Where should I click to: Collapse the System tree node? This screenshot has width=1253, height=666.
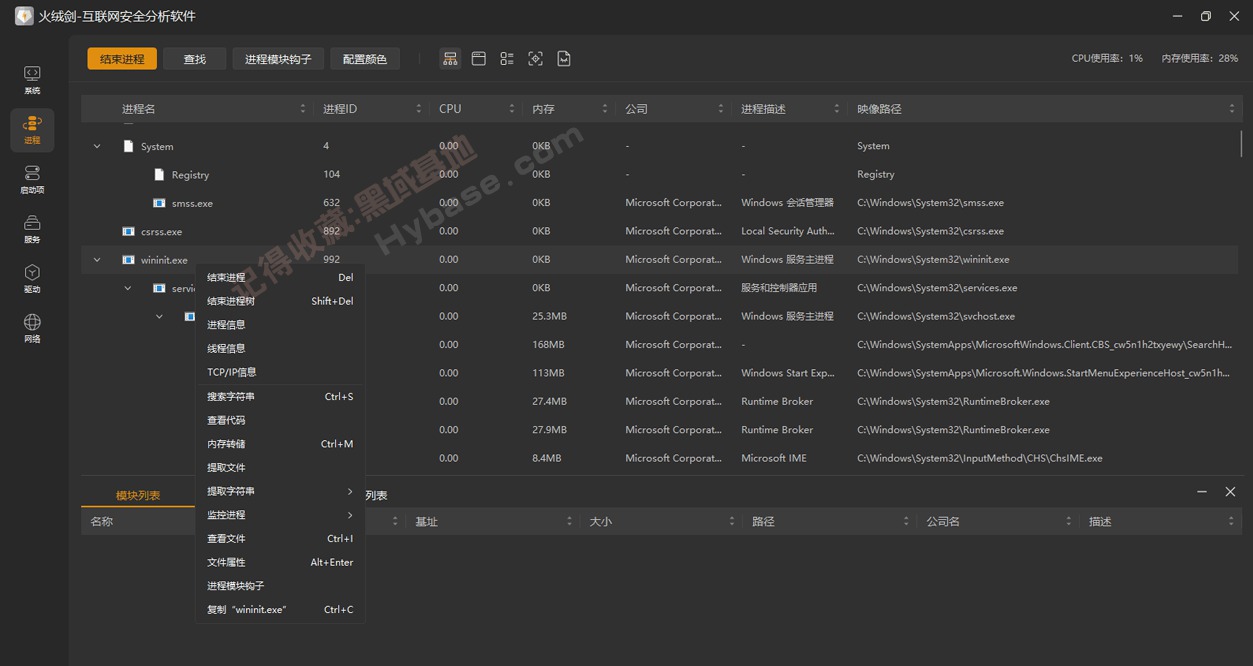[97, 146]
